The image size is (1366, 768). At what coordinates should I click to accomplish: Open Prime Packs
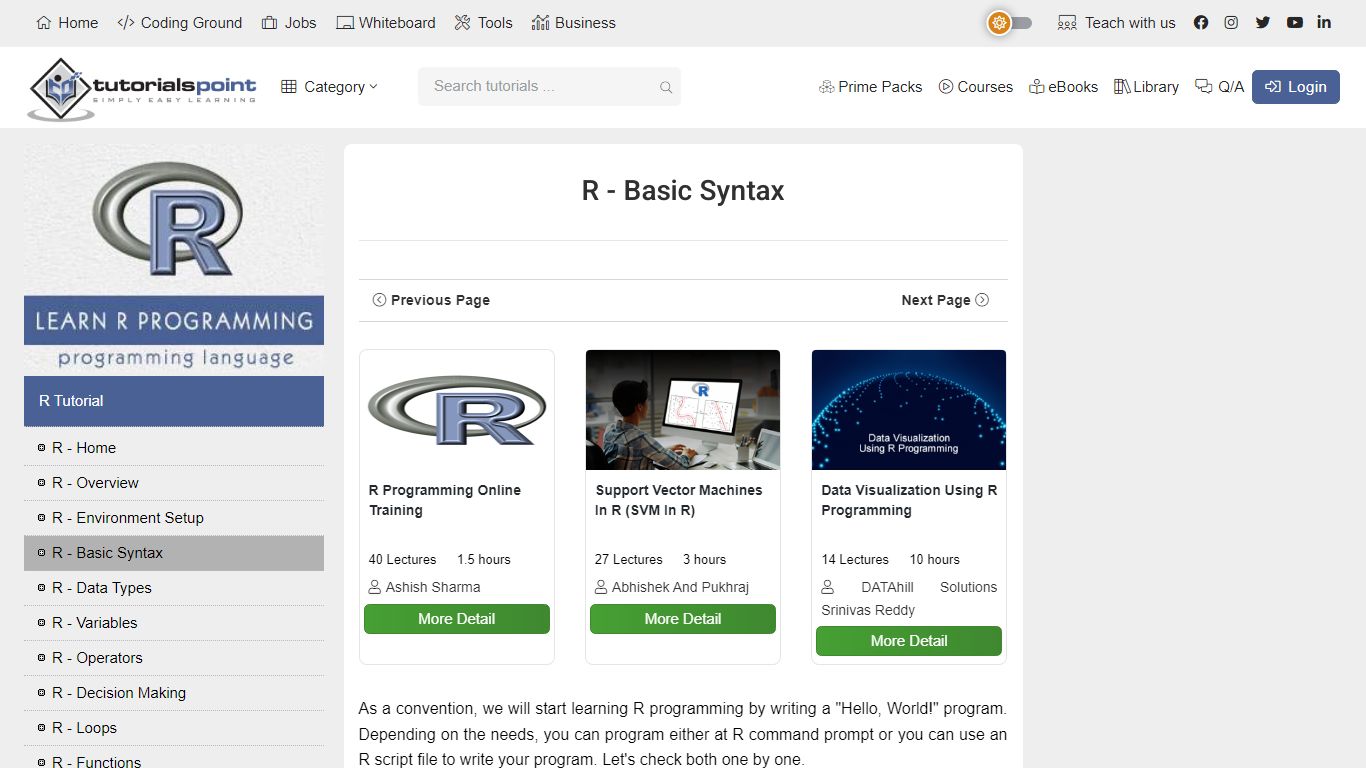870,87
